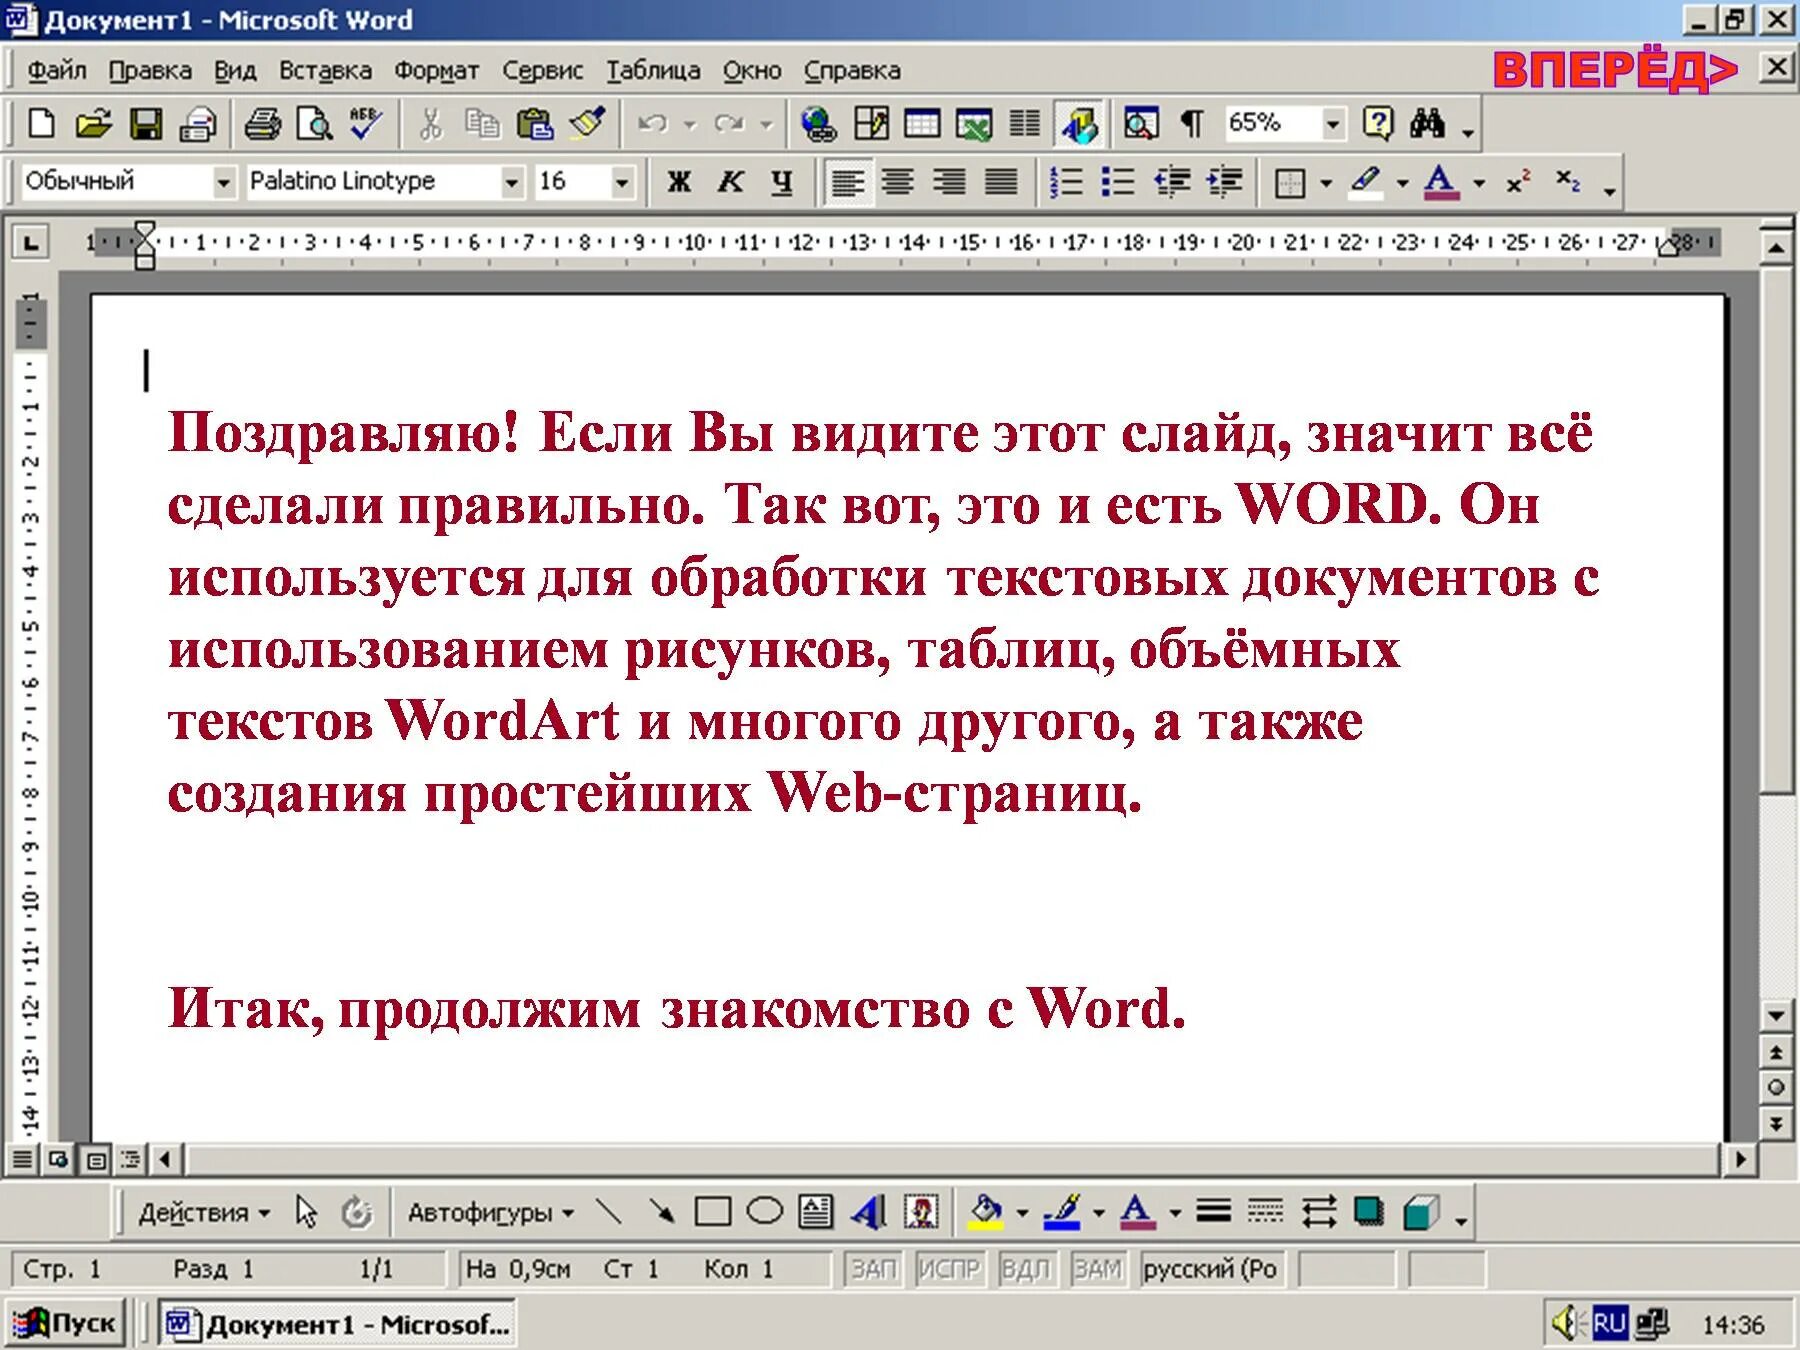
Task: Insert a text box in drawing toolbar
Action: point(816,1213)
